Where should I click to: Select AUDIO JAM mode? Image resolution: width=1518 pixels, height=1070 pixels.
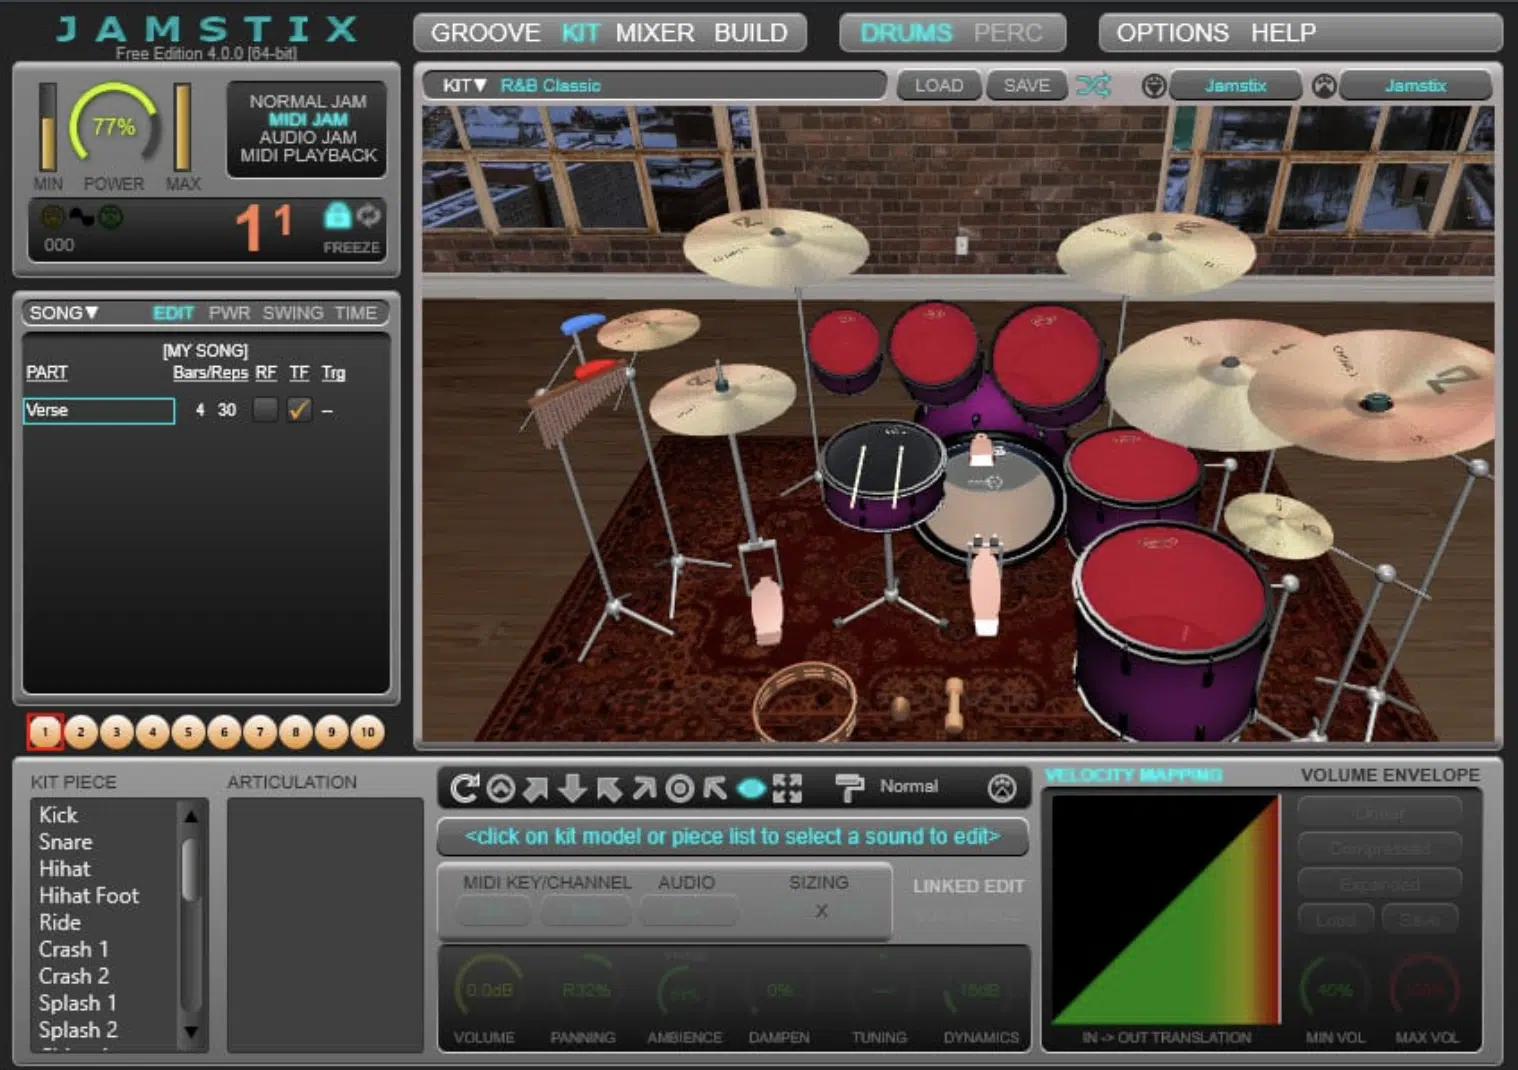[307, 137]
